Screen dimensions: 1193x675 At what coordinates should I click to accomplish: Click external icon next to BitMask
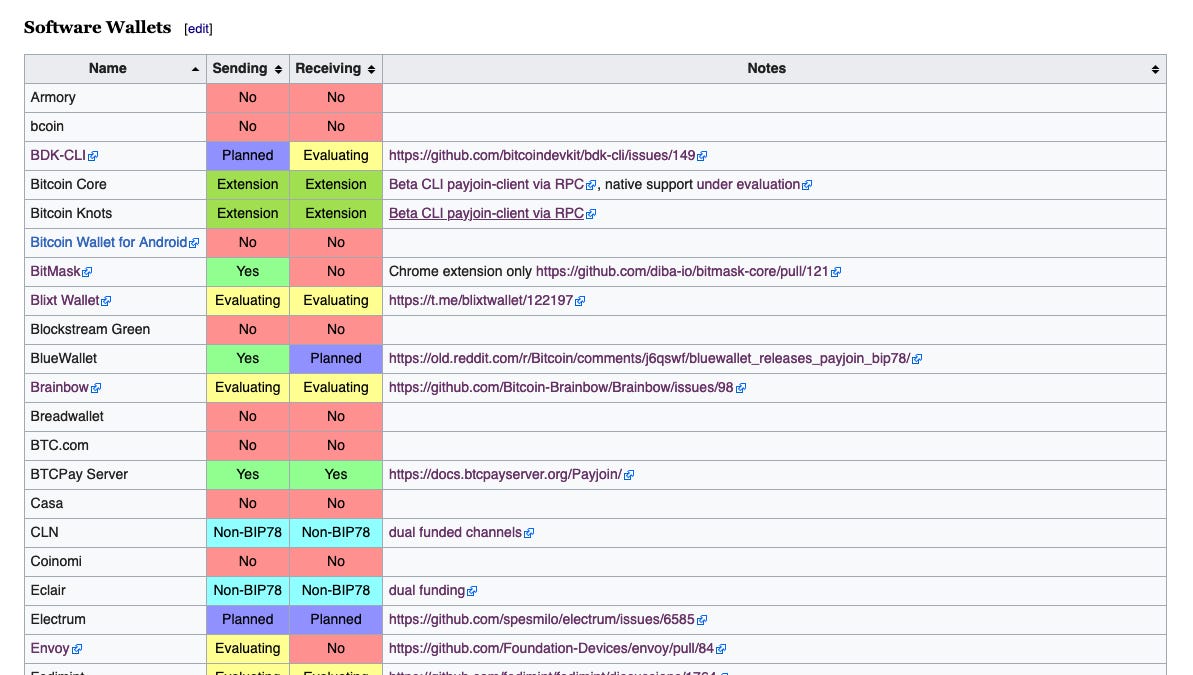(x=87, y=272)
